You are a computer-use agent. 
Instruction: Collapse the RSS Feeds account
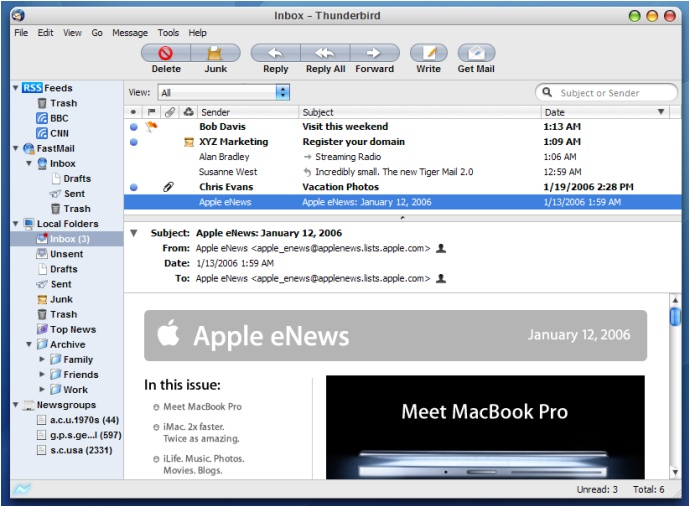pyautogui.click(x=16, y=88)
